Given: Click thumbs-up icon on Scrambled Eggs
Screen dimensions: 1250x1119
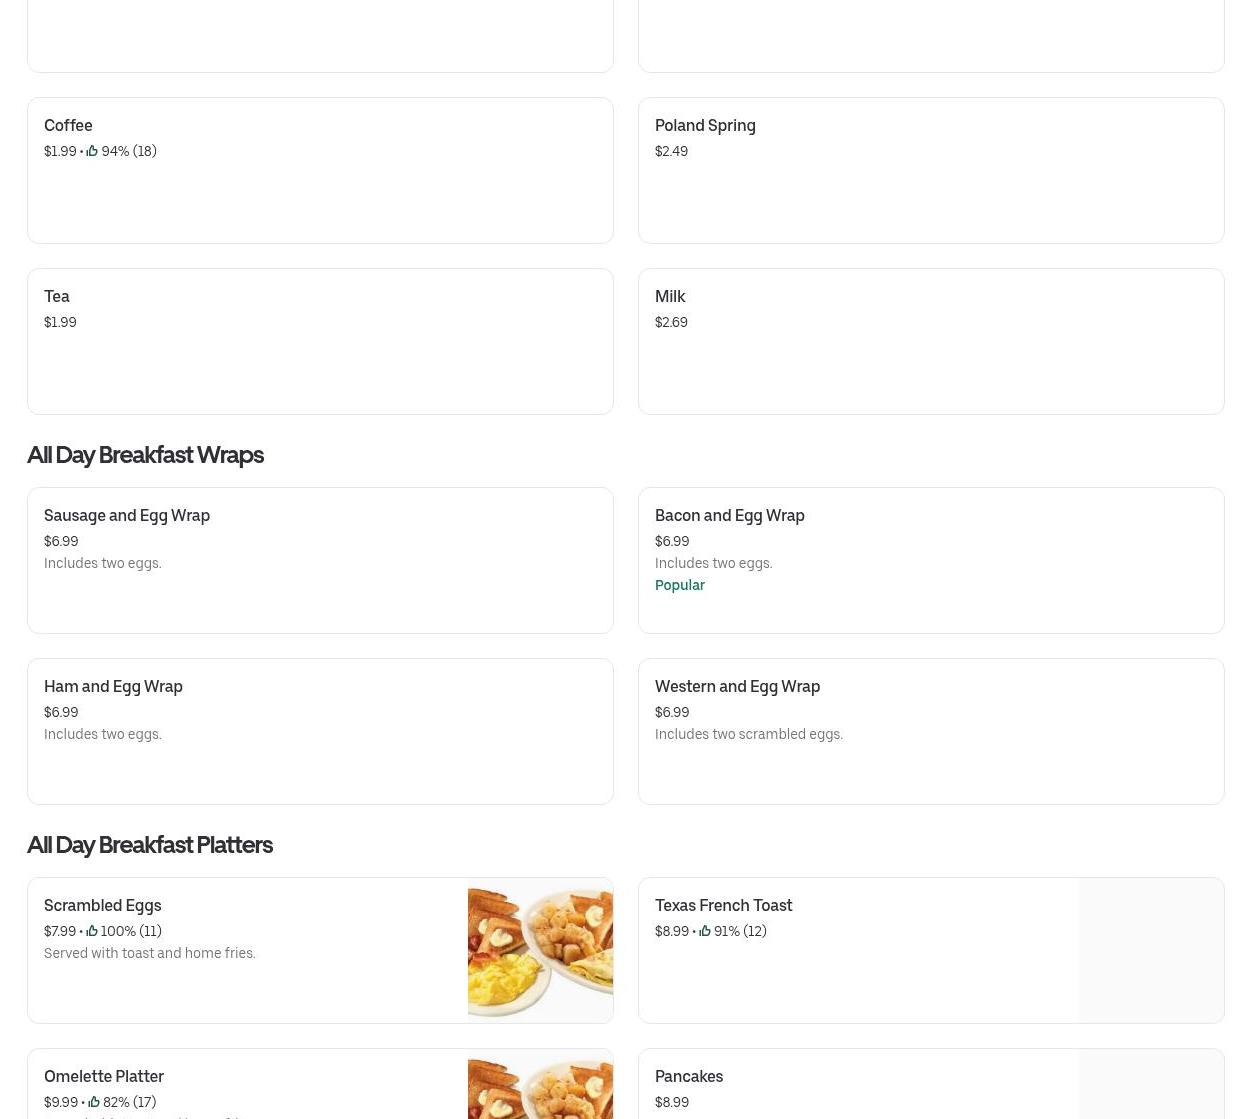Looking at the screenshot, I should coord(92,931).
